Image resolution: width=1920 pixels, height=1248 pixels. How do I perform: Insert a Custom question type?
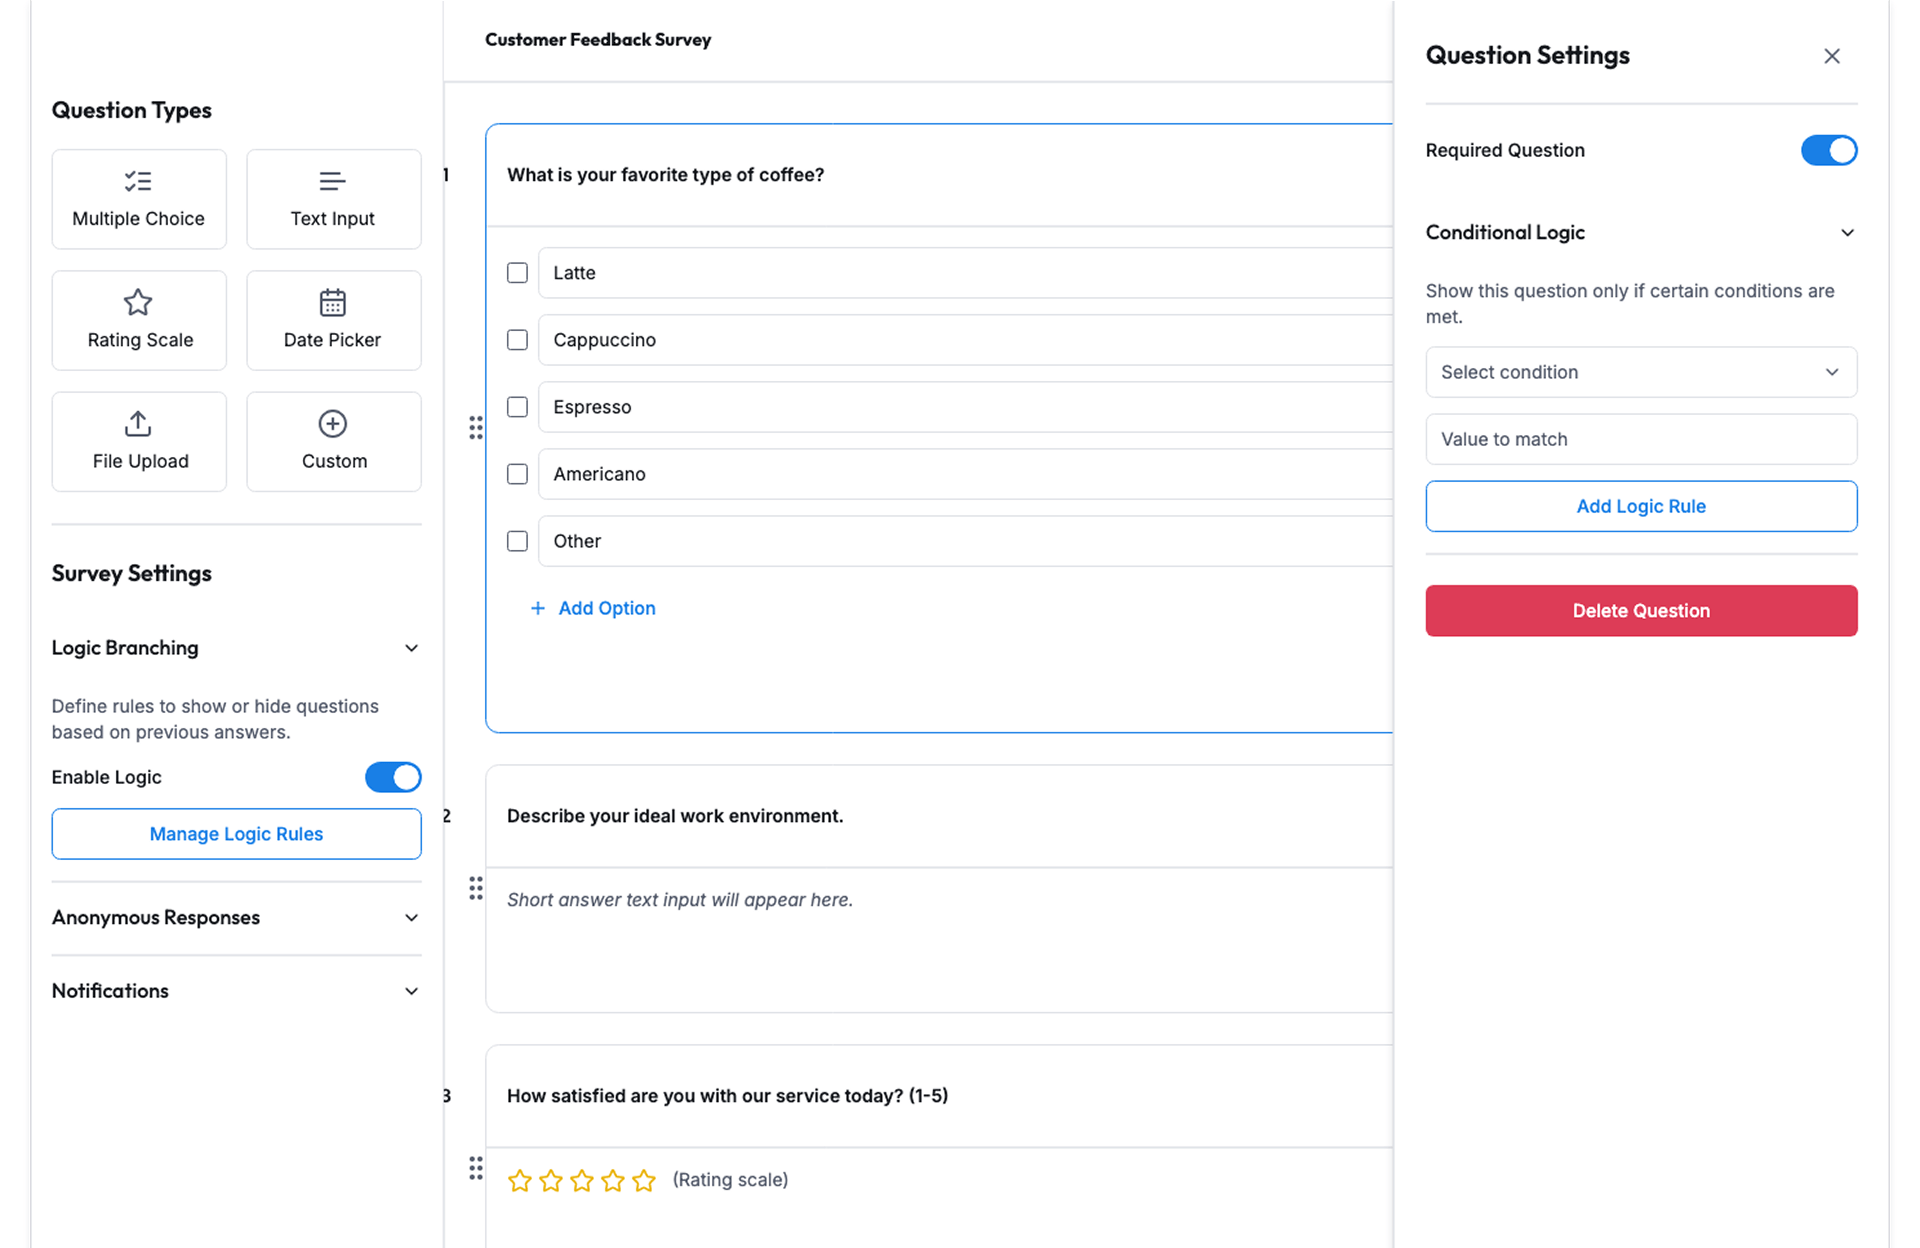(333, 441)
